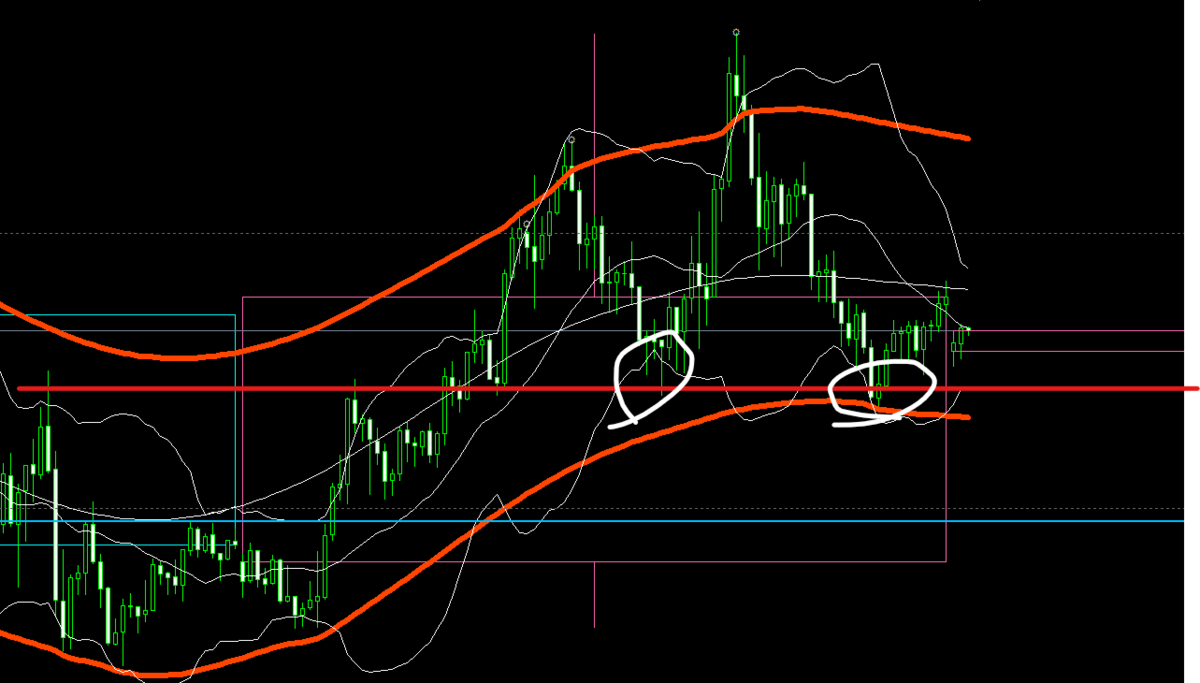Click the last candle at chart's right end
Viewport: 1200px width, 683px height.
coord(967,331)
